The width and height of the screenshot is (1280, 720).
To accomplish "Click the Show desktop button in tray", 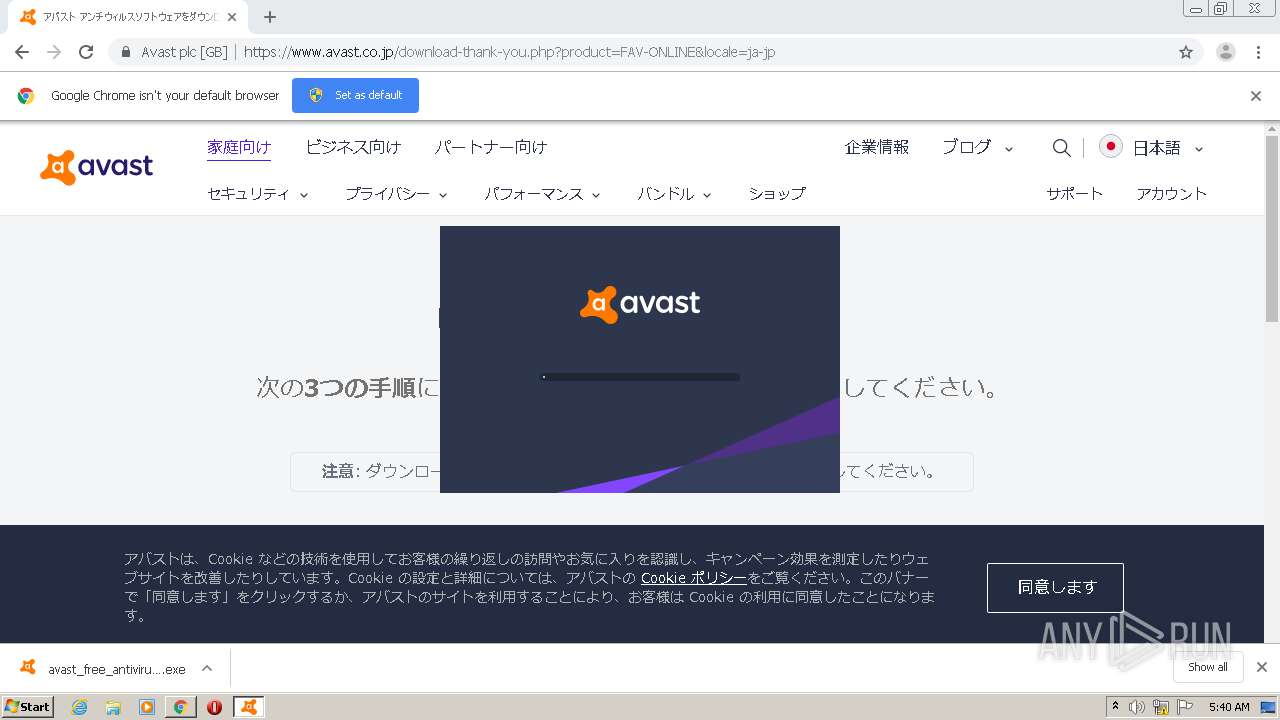I will click(x=1268, y=707).
